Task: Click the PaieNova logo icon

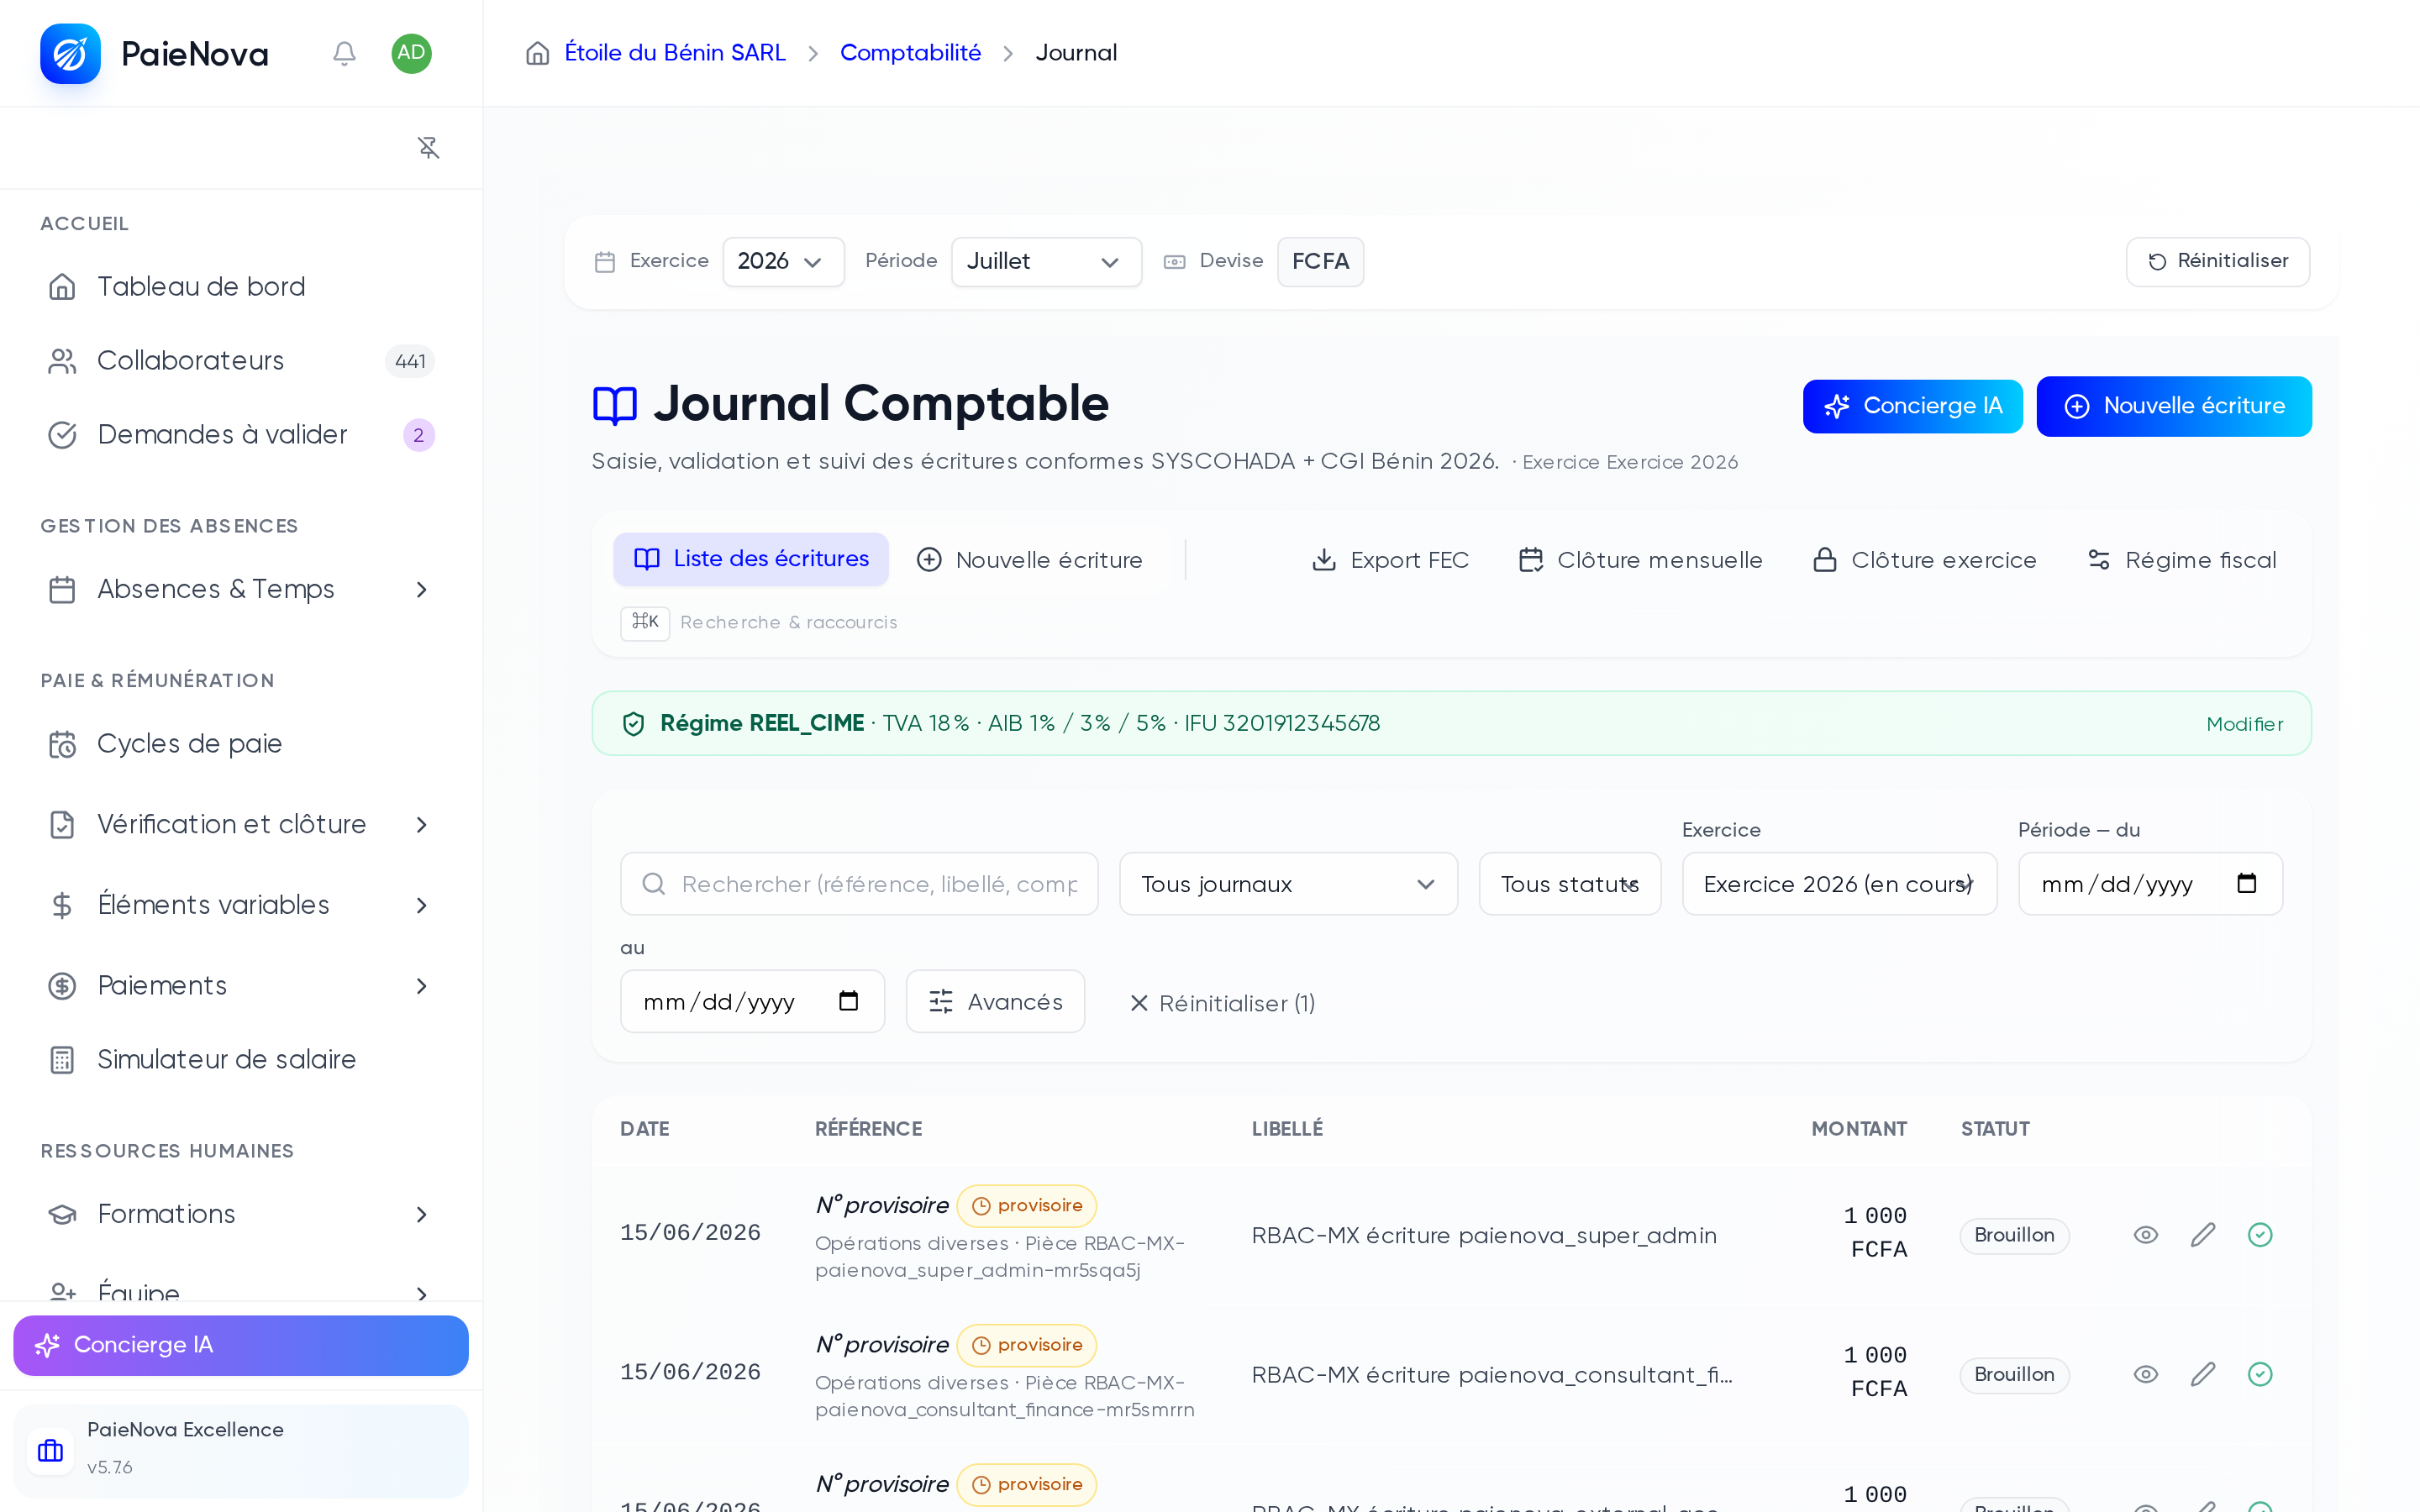Action: (70, 54)
